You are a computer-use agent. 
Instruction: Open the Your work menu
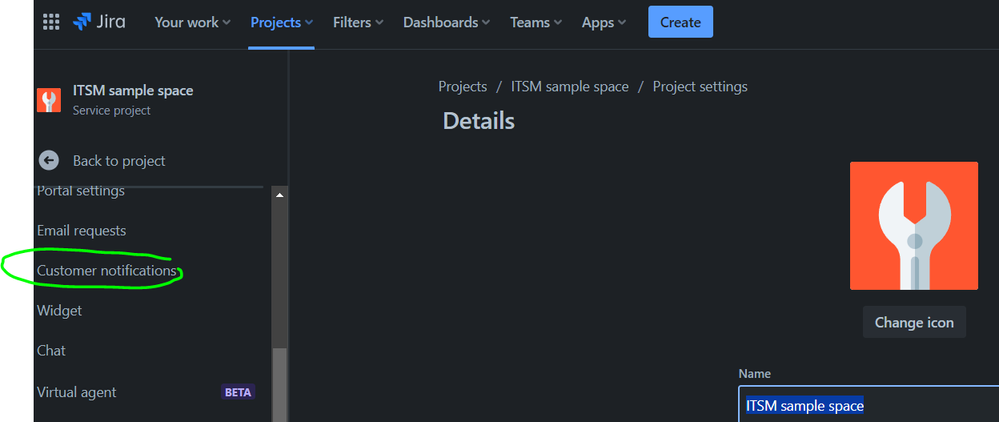point(191,22)
